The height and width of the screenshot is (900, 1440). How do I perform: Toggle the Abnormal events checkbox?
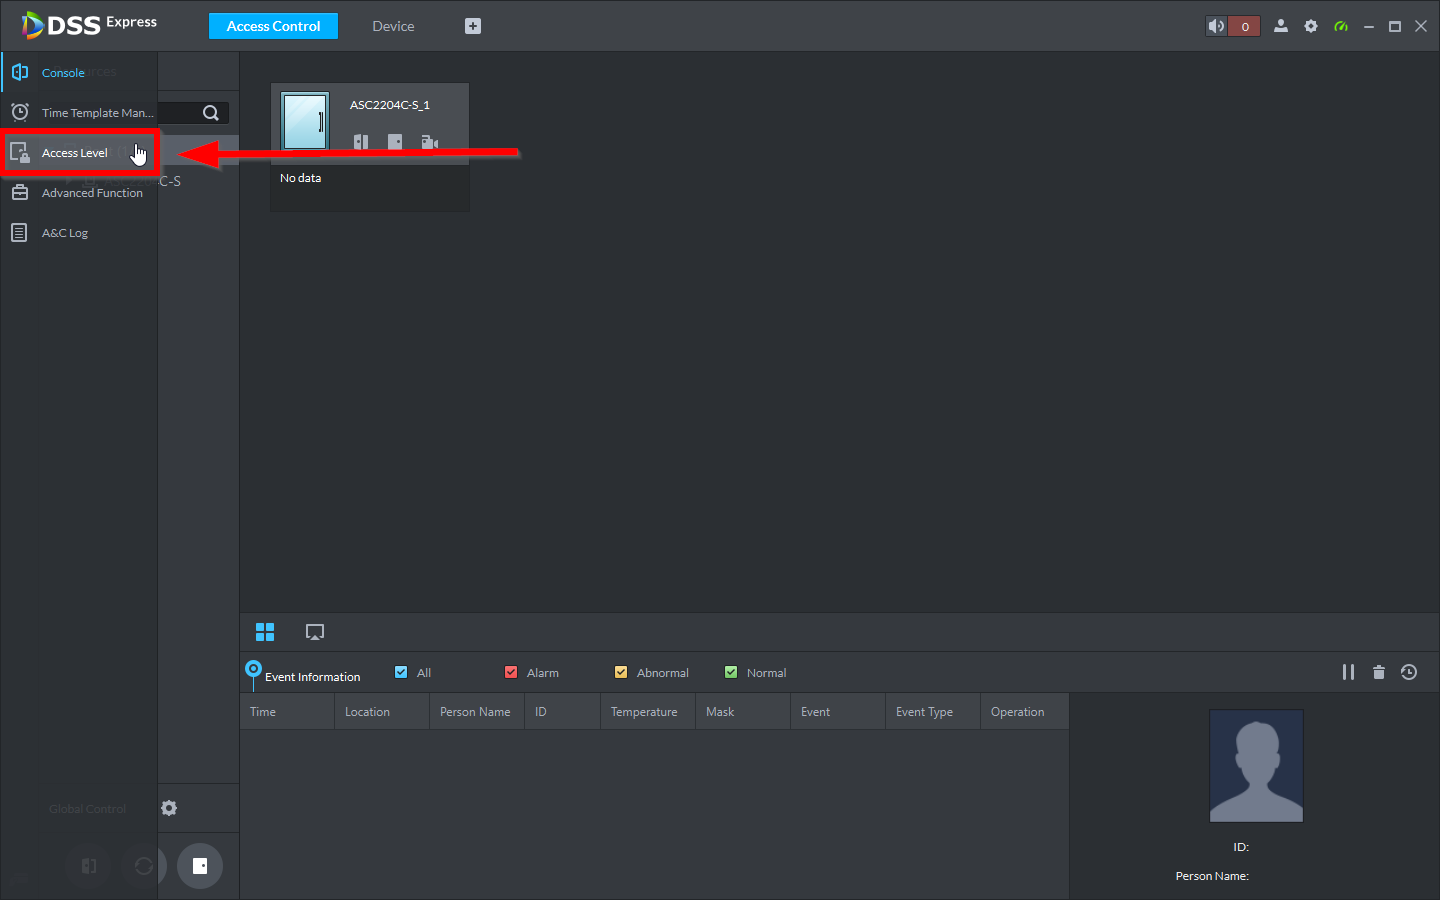point(621,672)
